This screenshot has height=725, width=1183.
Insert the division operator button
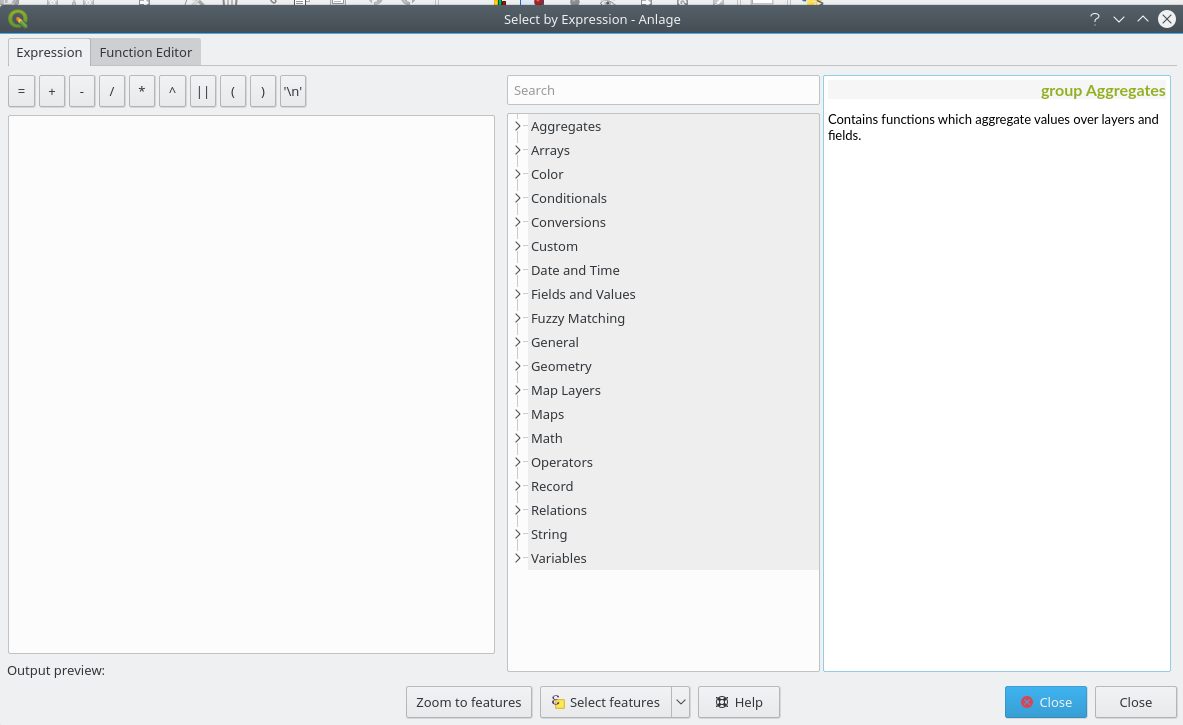(112, 91)
